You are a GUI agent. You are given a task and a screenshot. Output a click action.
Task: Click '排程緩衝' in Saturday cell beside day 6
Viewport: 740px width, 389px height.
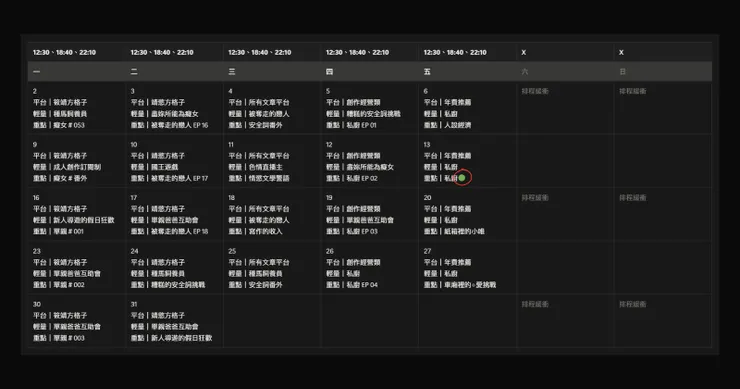point(535,91)
